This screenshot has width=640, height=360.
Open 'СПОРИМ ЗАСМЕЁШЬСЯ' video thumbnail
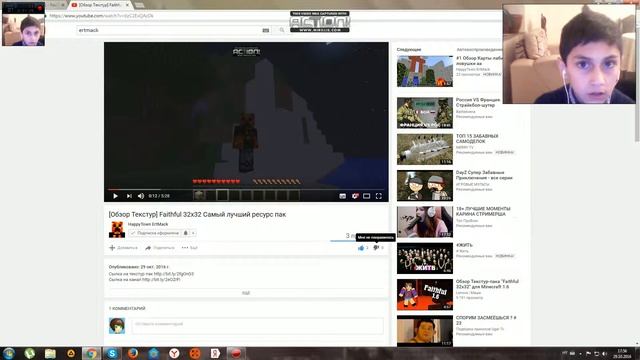[x=425, y=331]
